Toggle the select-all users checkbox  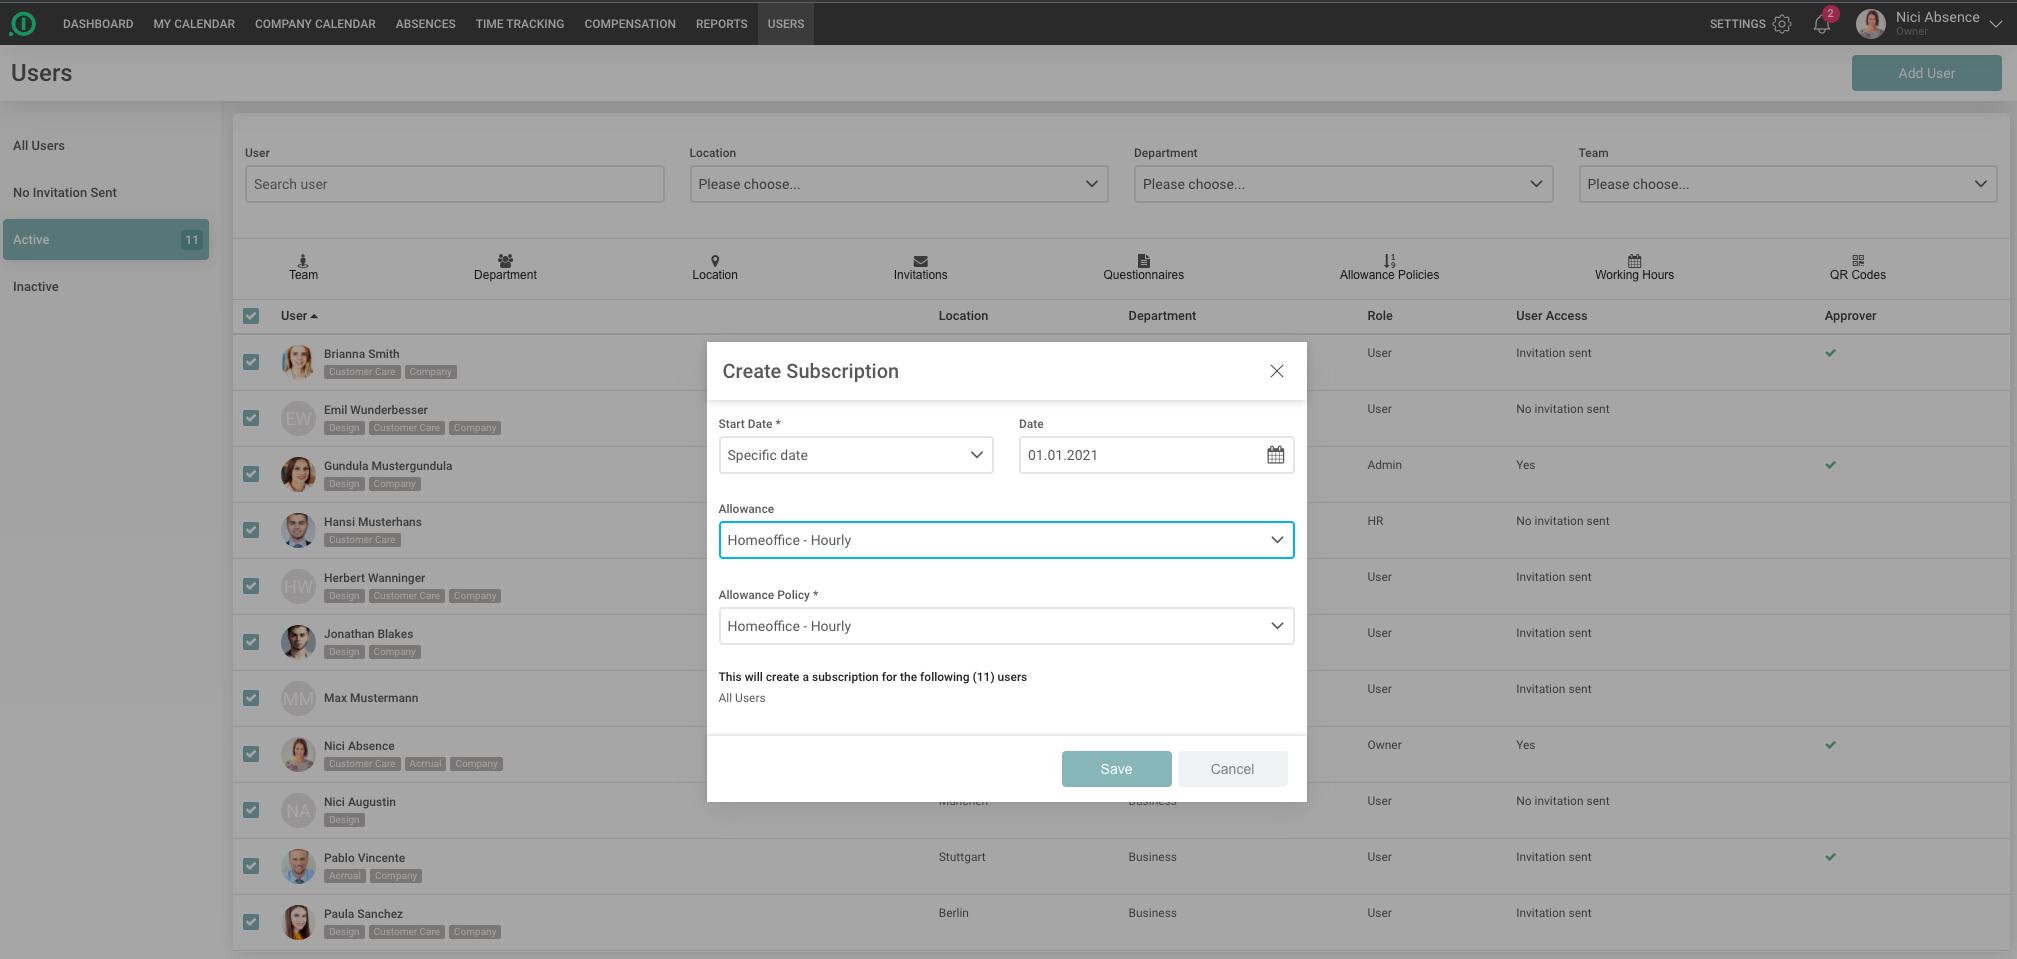point(251,316)
